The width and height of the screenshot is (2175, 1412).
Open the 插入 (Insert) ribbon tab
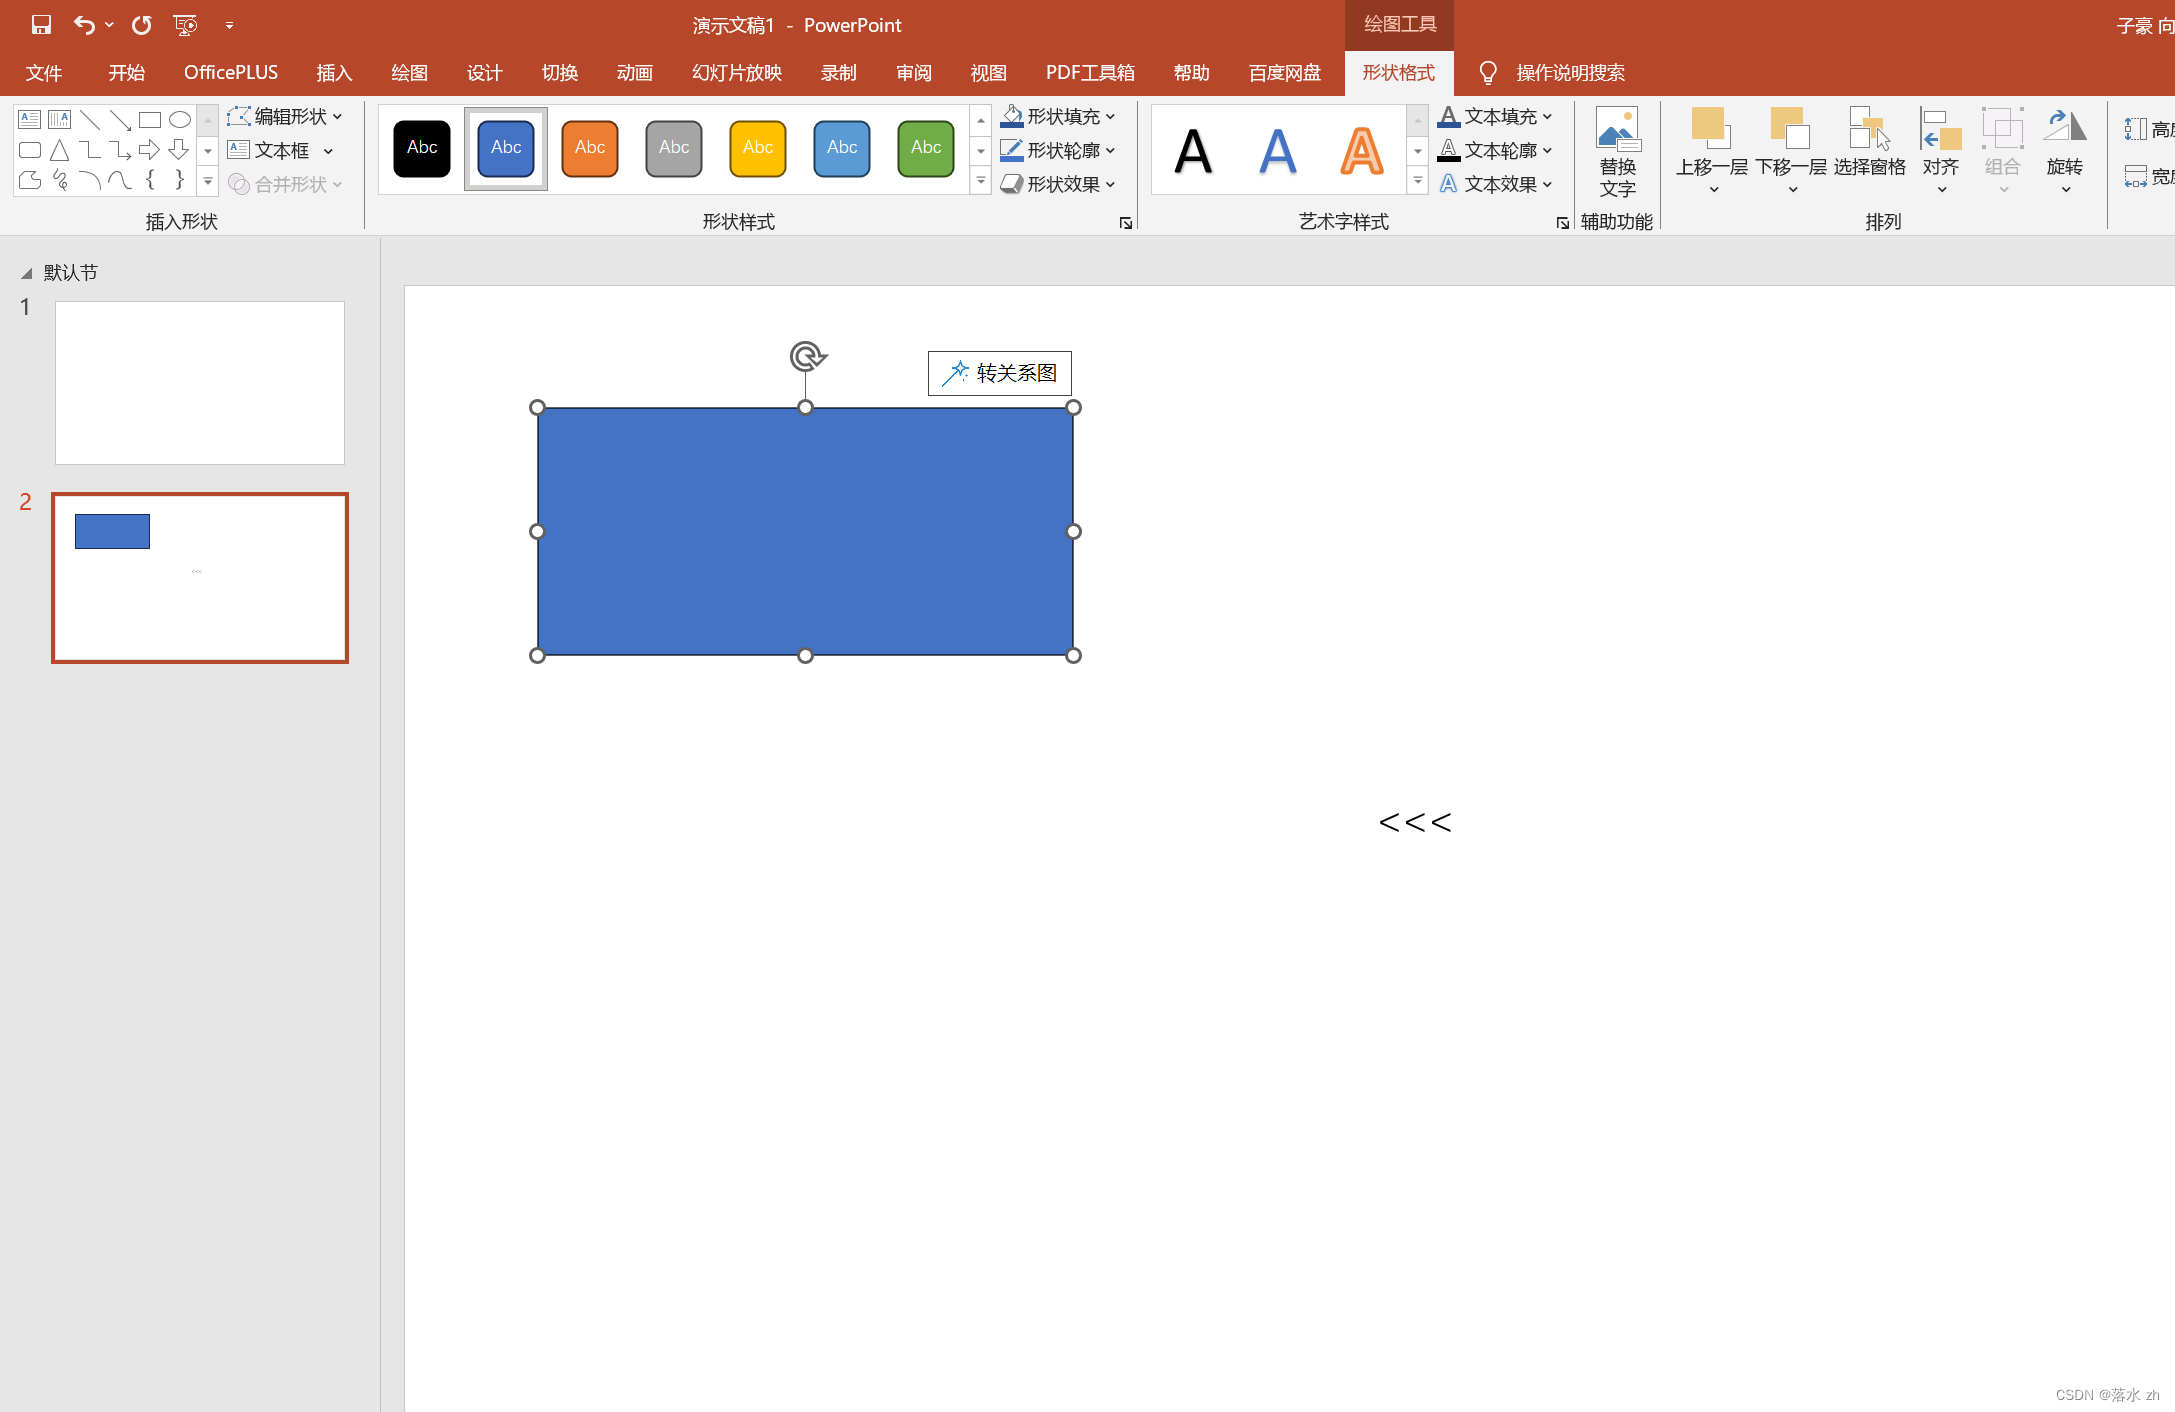point(334,73)
